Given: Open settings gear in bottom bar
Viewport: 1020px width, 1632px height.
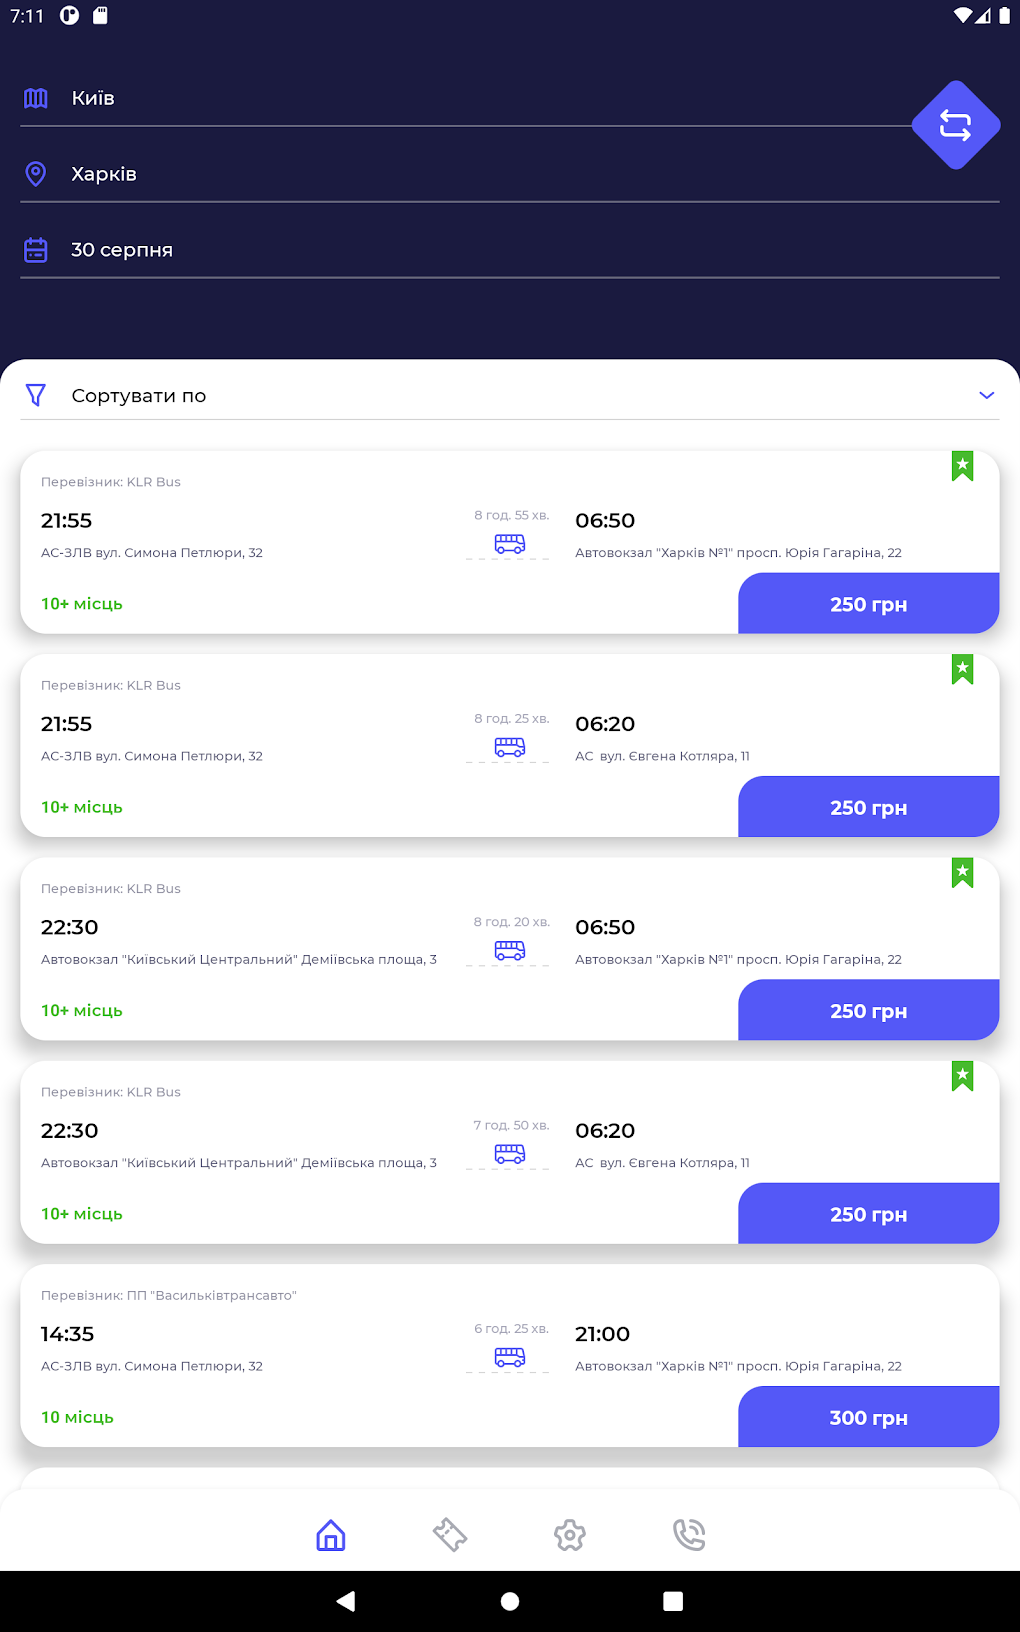Looking at the screenshot, I should [x=570, y=1535].
